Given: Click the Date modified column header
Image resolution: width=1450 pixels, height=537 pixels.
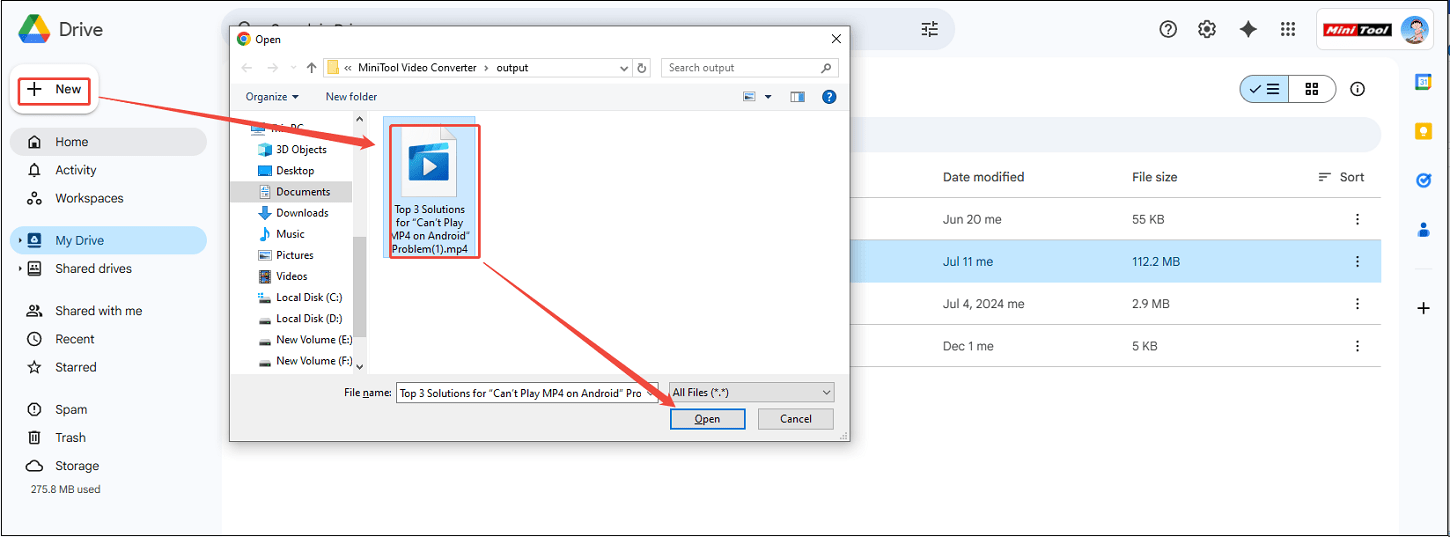Looking at the screenshot, I should click(983, 177).
